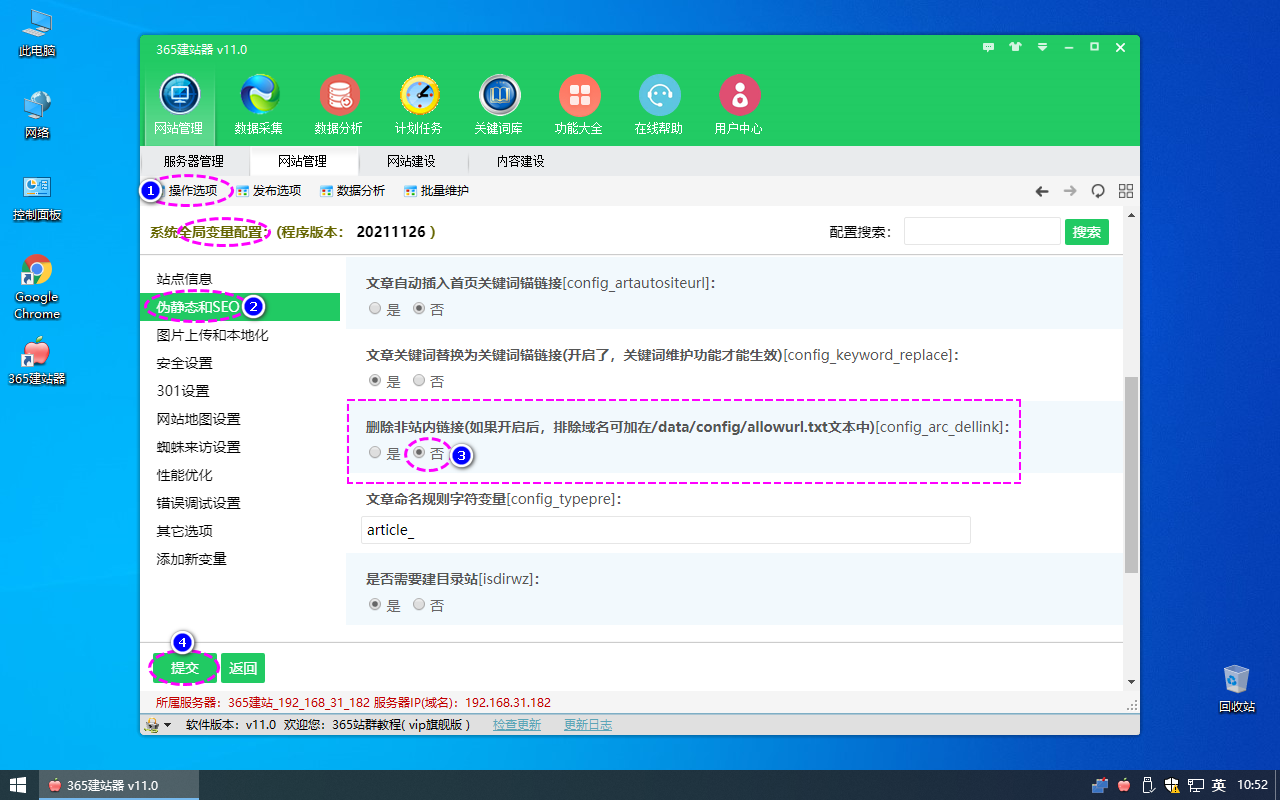Open 网站管理 main toolbar icon

tap(179, 105)
